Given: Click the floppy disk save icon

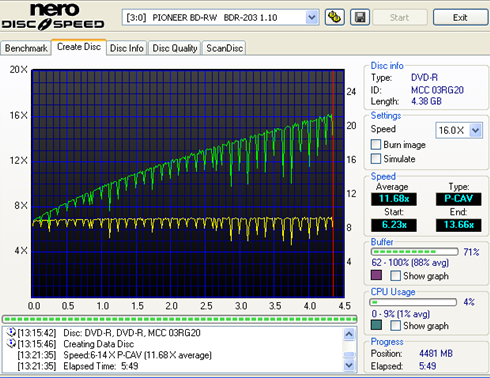Looking at the screenshot, I should click(x=360, y=17).
